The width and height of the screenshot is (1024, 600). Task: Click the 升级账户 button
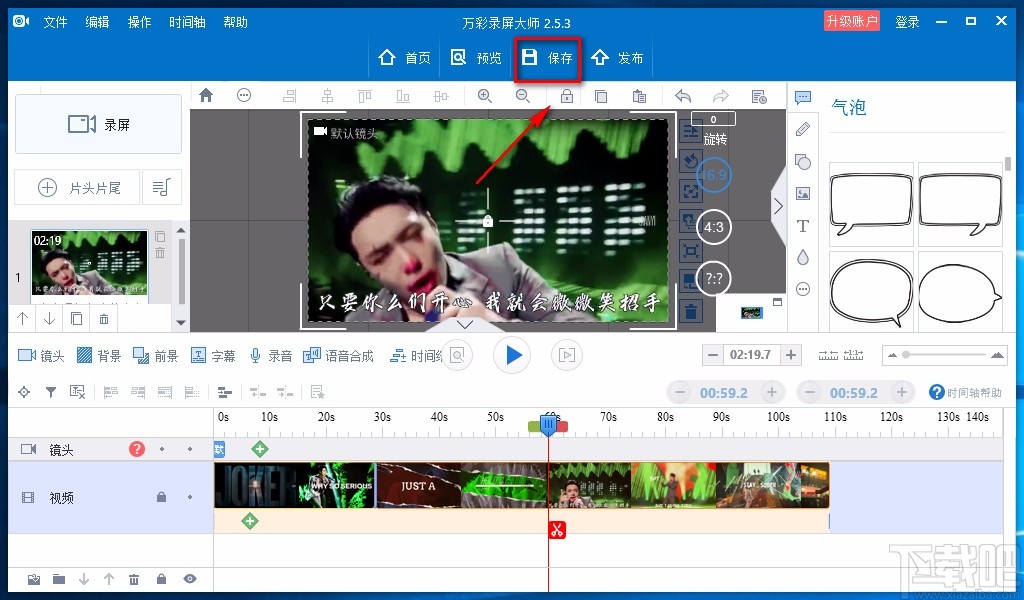tap(852, 21)
